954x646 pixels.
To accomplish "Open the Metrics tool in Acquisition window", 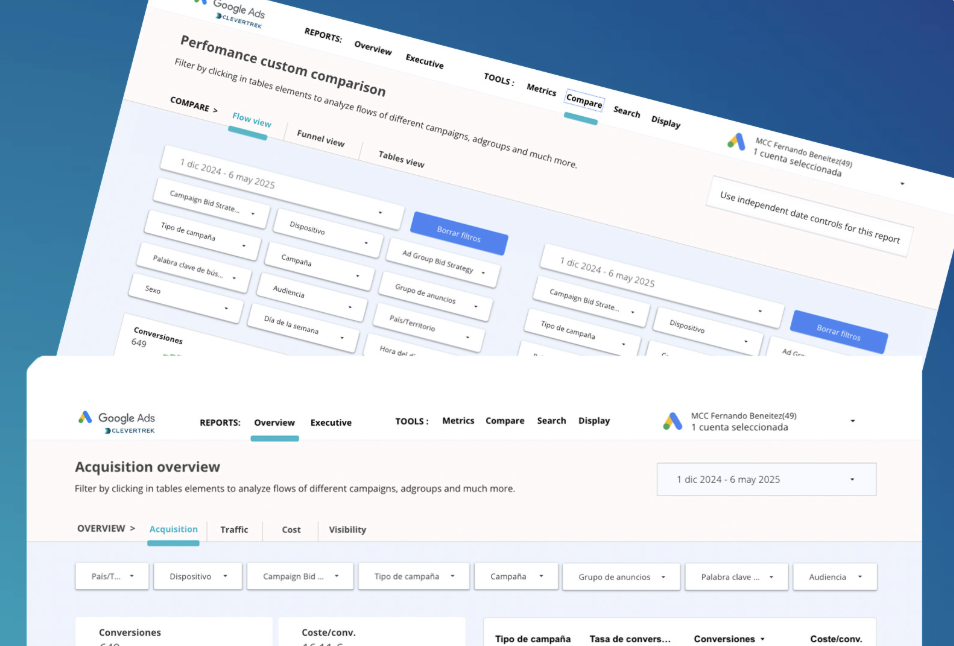I will (x=458, y=421).
